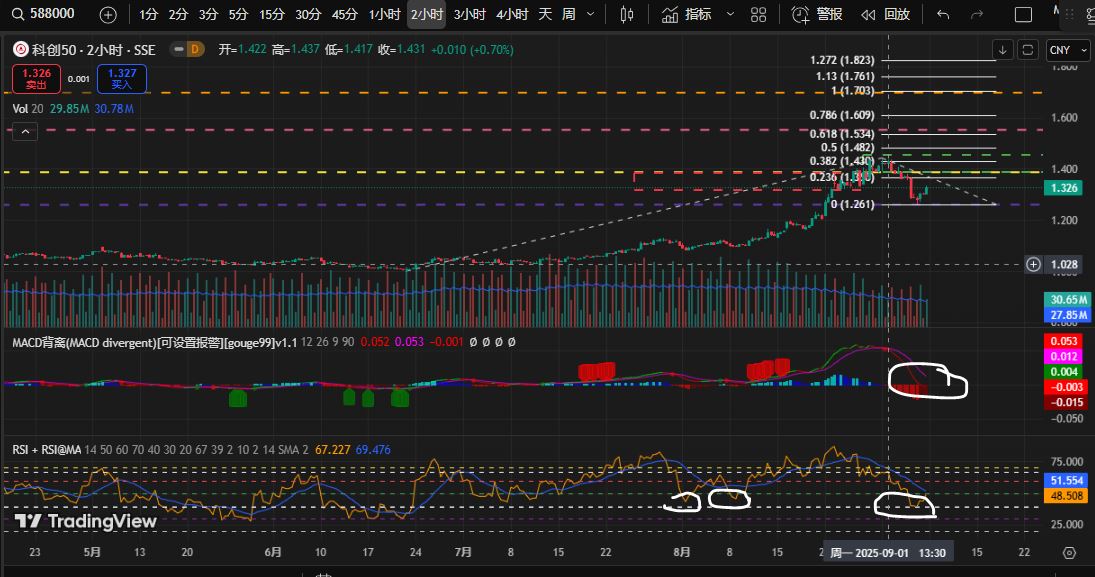
Task: Open the layout grid templates icon
Action: point(759,15)
